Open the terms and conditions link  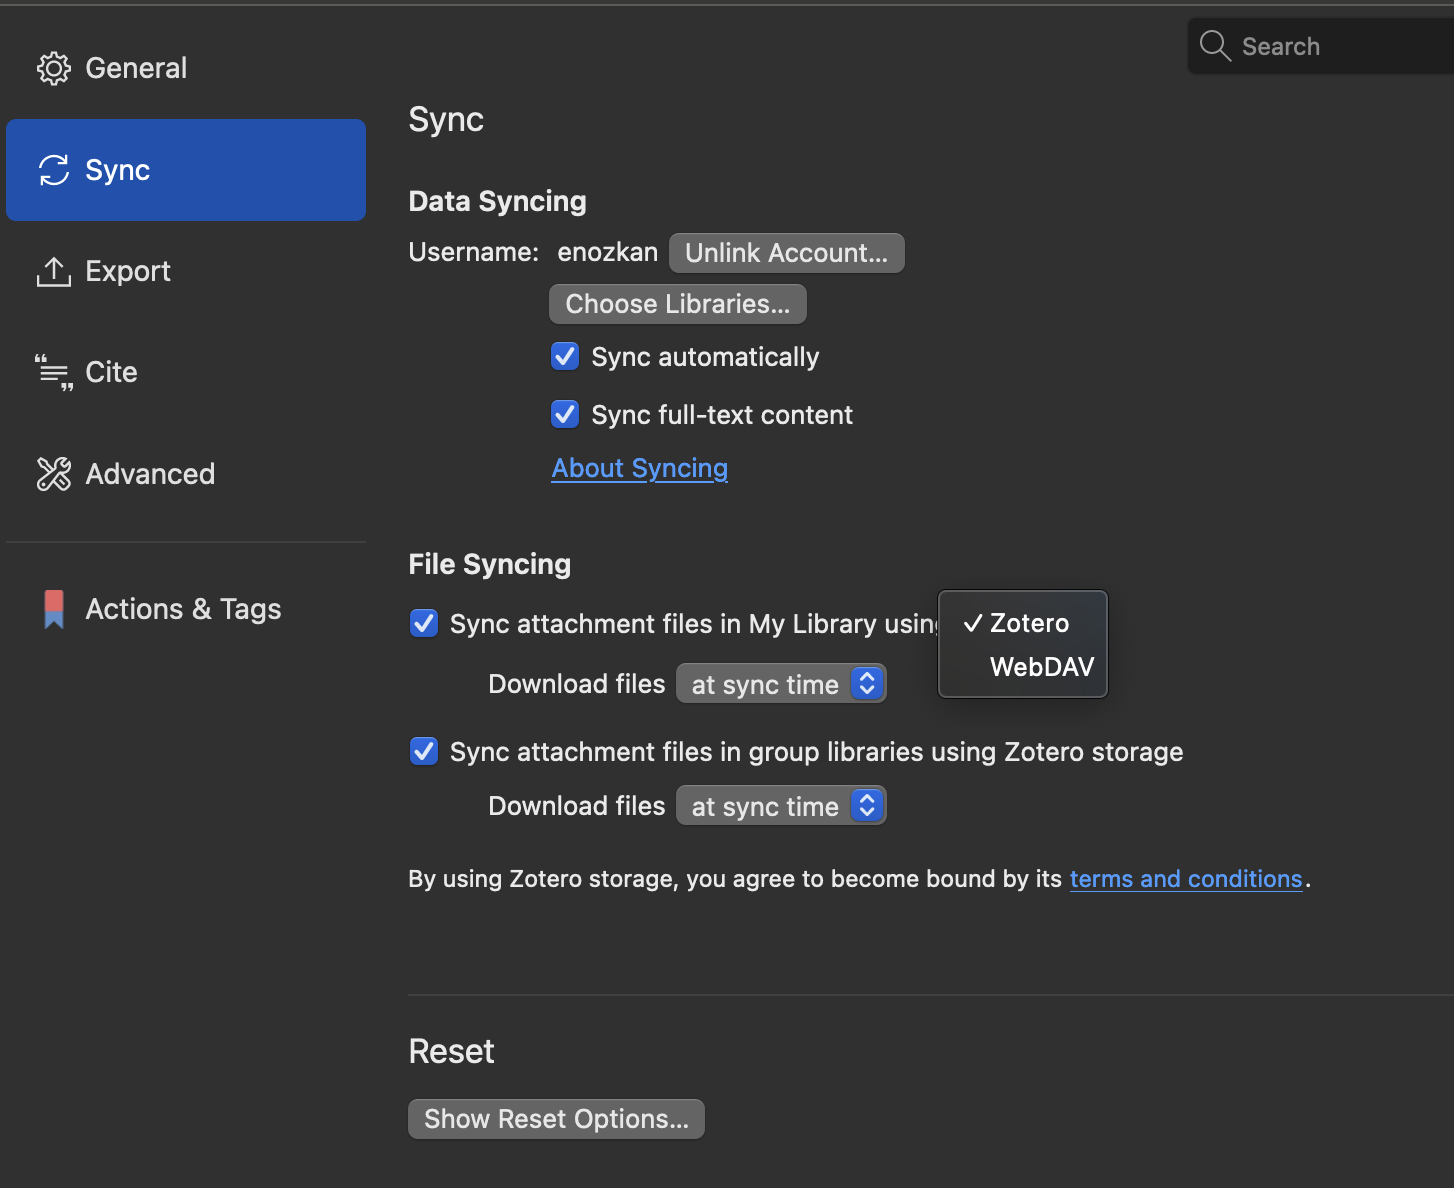click(1186, 879)
